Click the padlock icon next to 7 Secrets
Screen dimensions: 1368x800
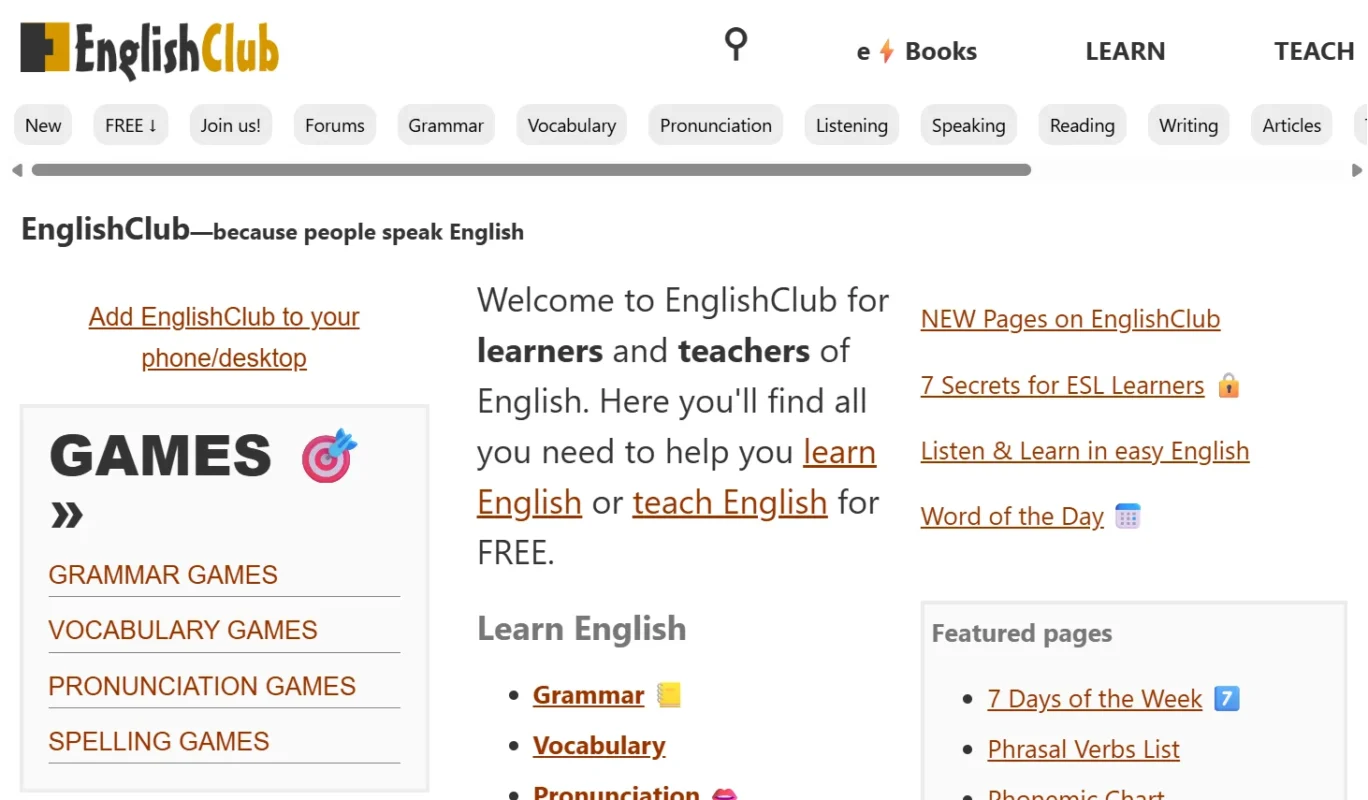click(1229, 384)
